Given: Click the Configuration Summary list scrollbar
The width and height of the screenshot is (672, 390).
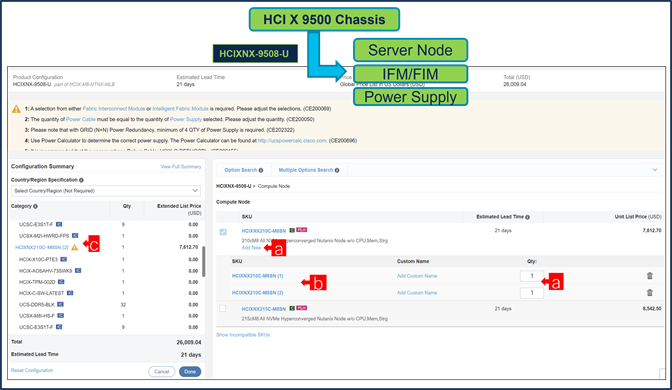Looking at the screenshot, I should (204, 261).
